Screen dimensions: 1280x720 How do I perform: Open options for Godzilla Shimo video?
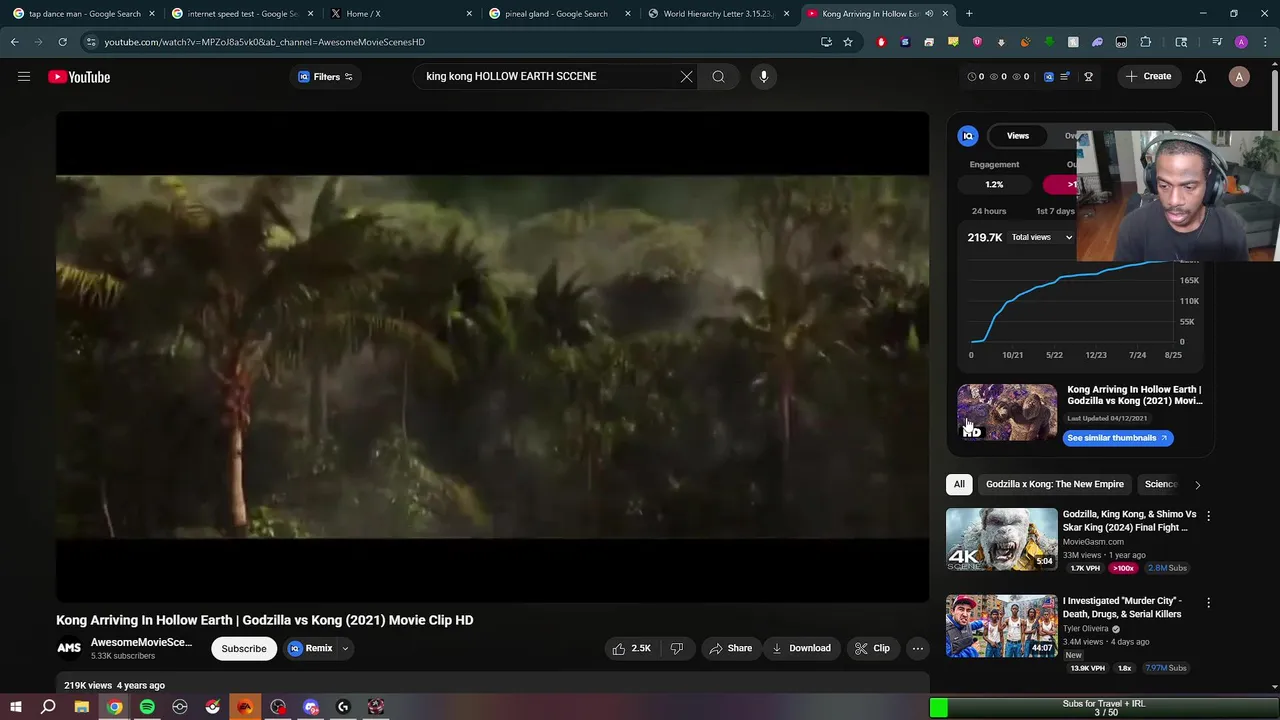(1208, 516)
